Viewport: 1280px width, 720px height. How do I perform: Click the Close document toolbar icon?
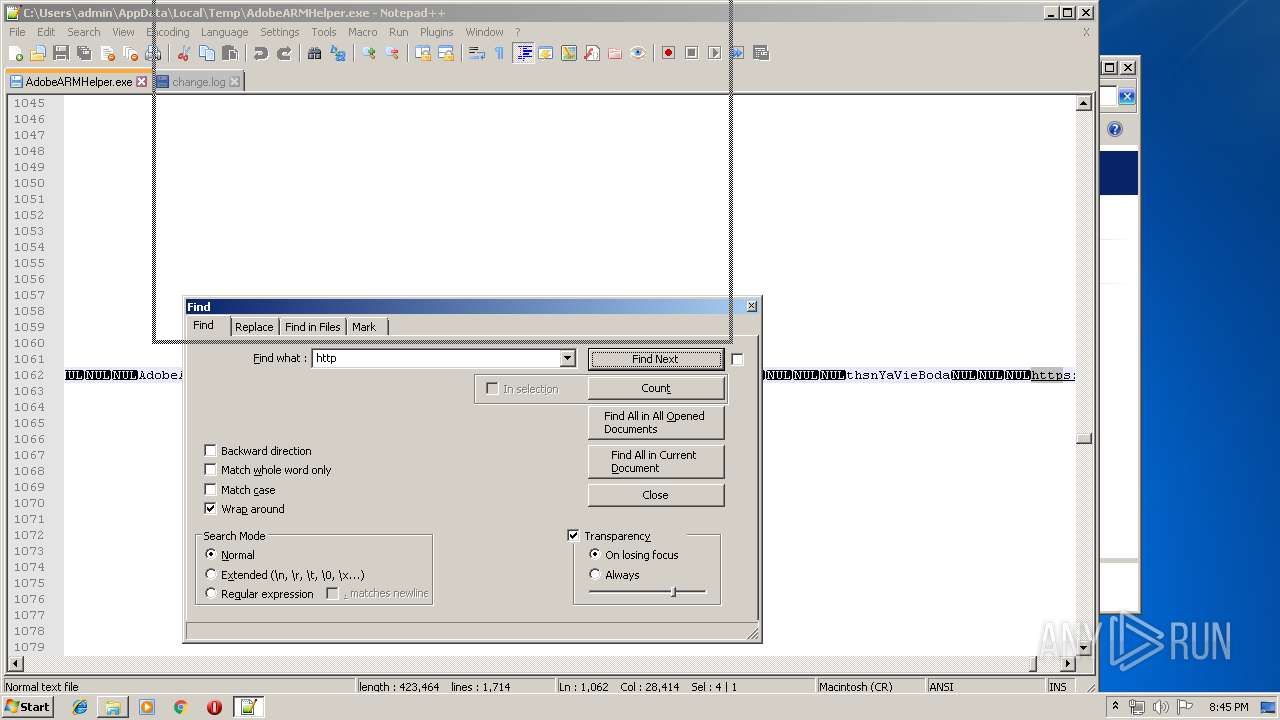pos(107,53)
